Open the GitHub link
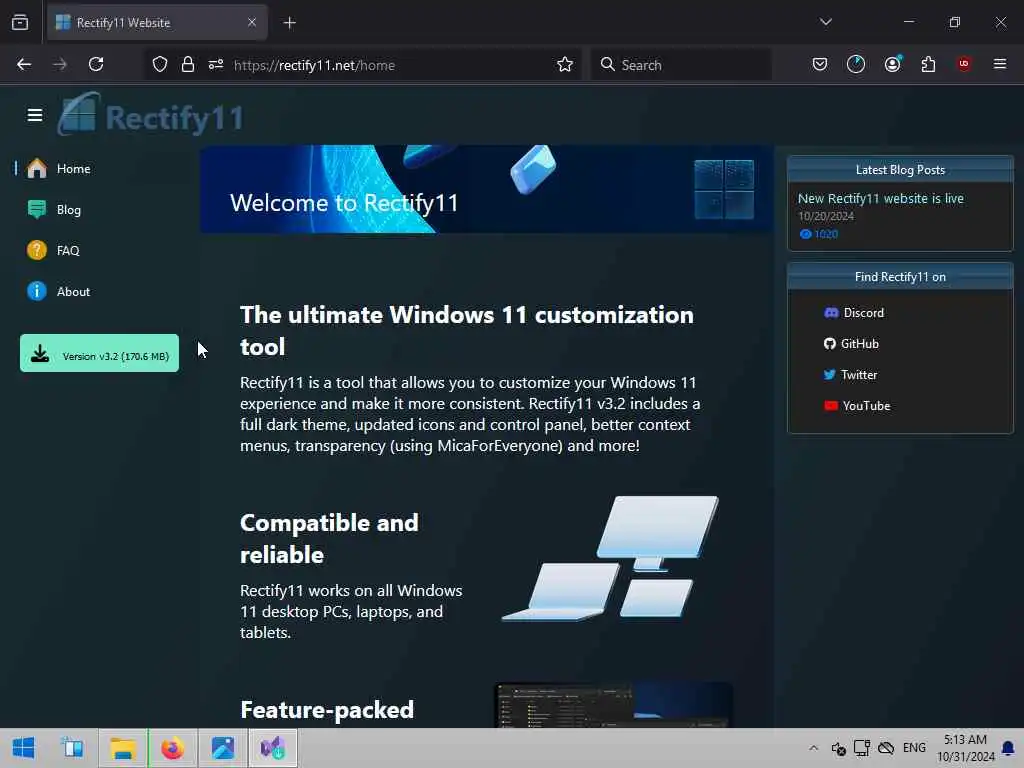1024x768 pixels. (x=852, y=344)
